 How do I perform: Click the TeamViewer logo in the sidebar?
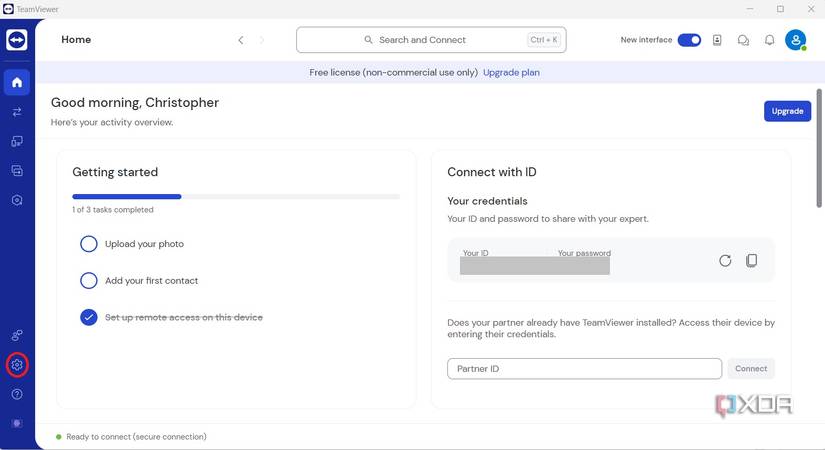(x=17, y=40)
